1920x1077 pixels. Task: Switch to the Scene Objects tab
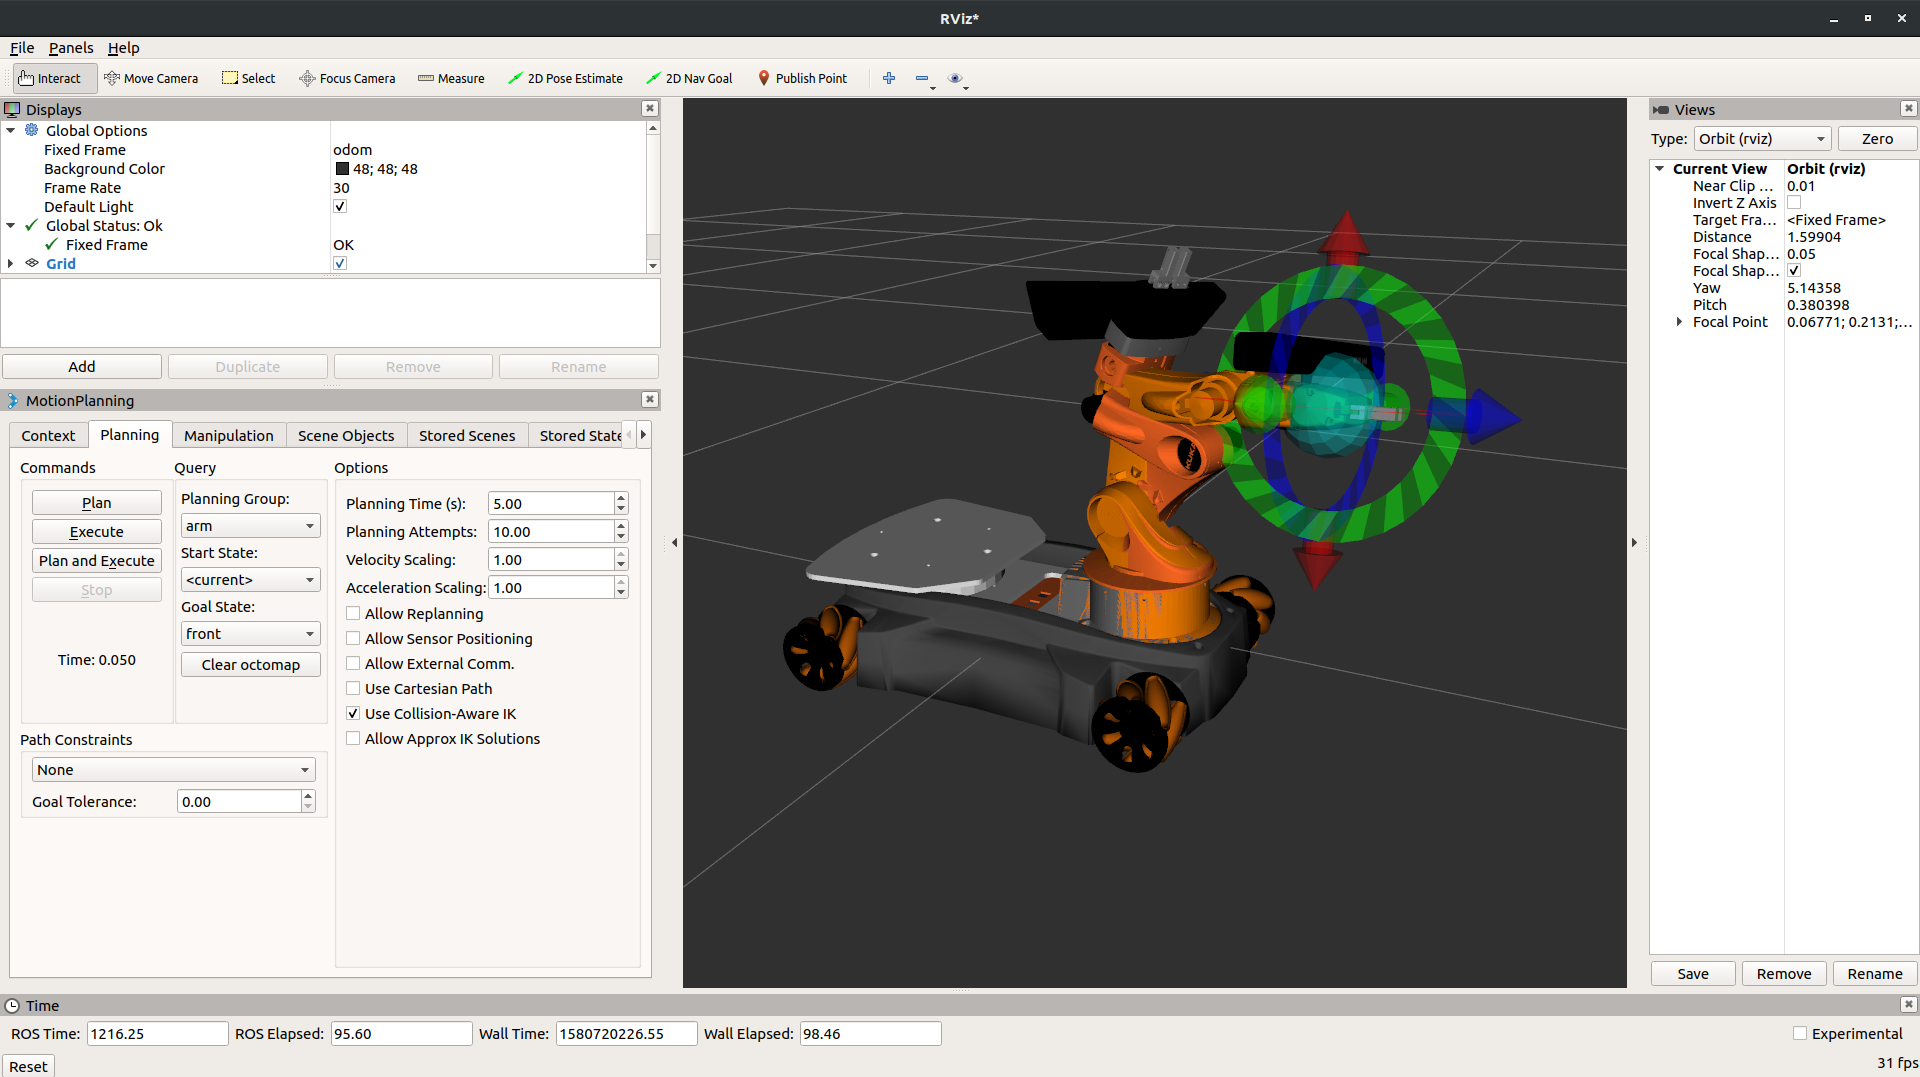346,435
